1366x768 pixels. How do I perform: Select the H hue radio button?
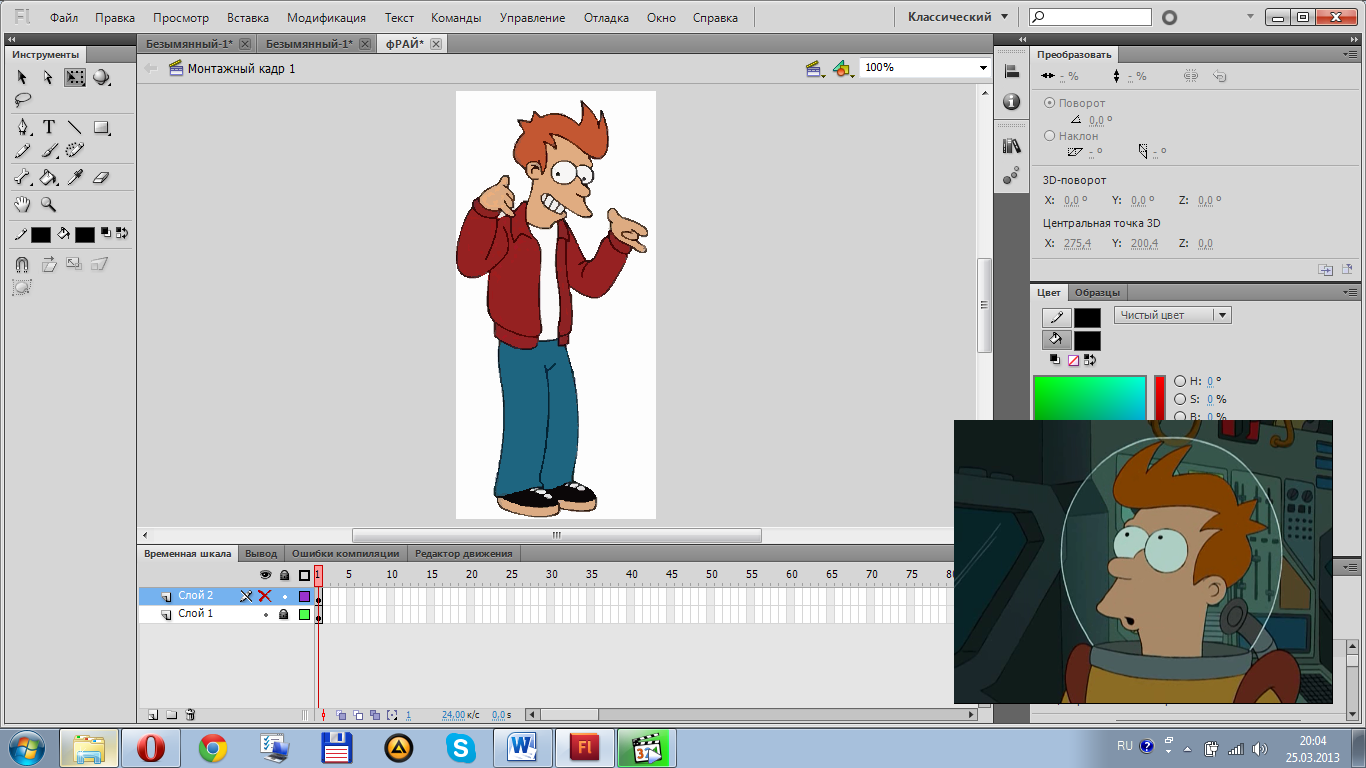[x=1180, y=381]
